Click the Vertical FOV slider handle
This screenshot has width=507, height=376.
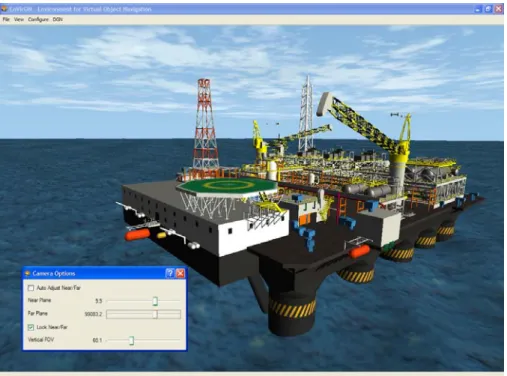click(132, 340)
